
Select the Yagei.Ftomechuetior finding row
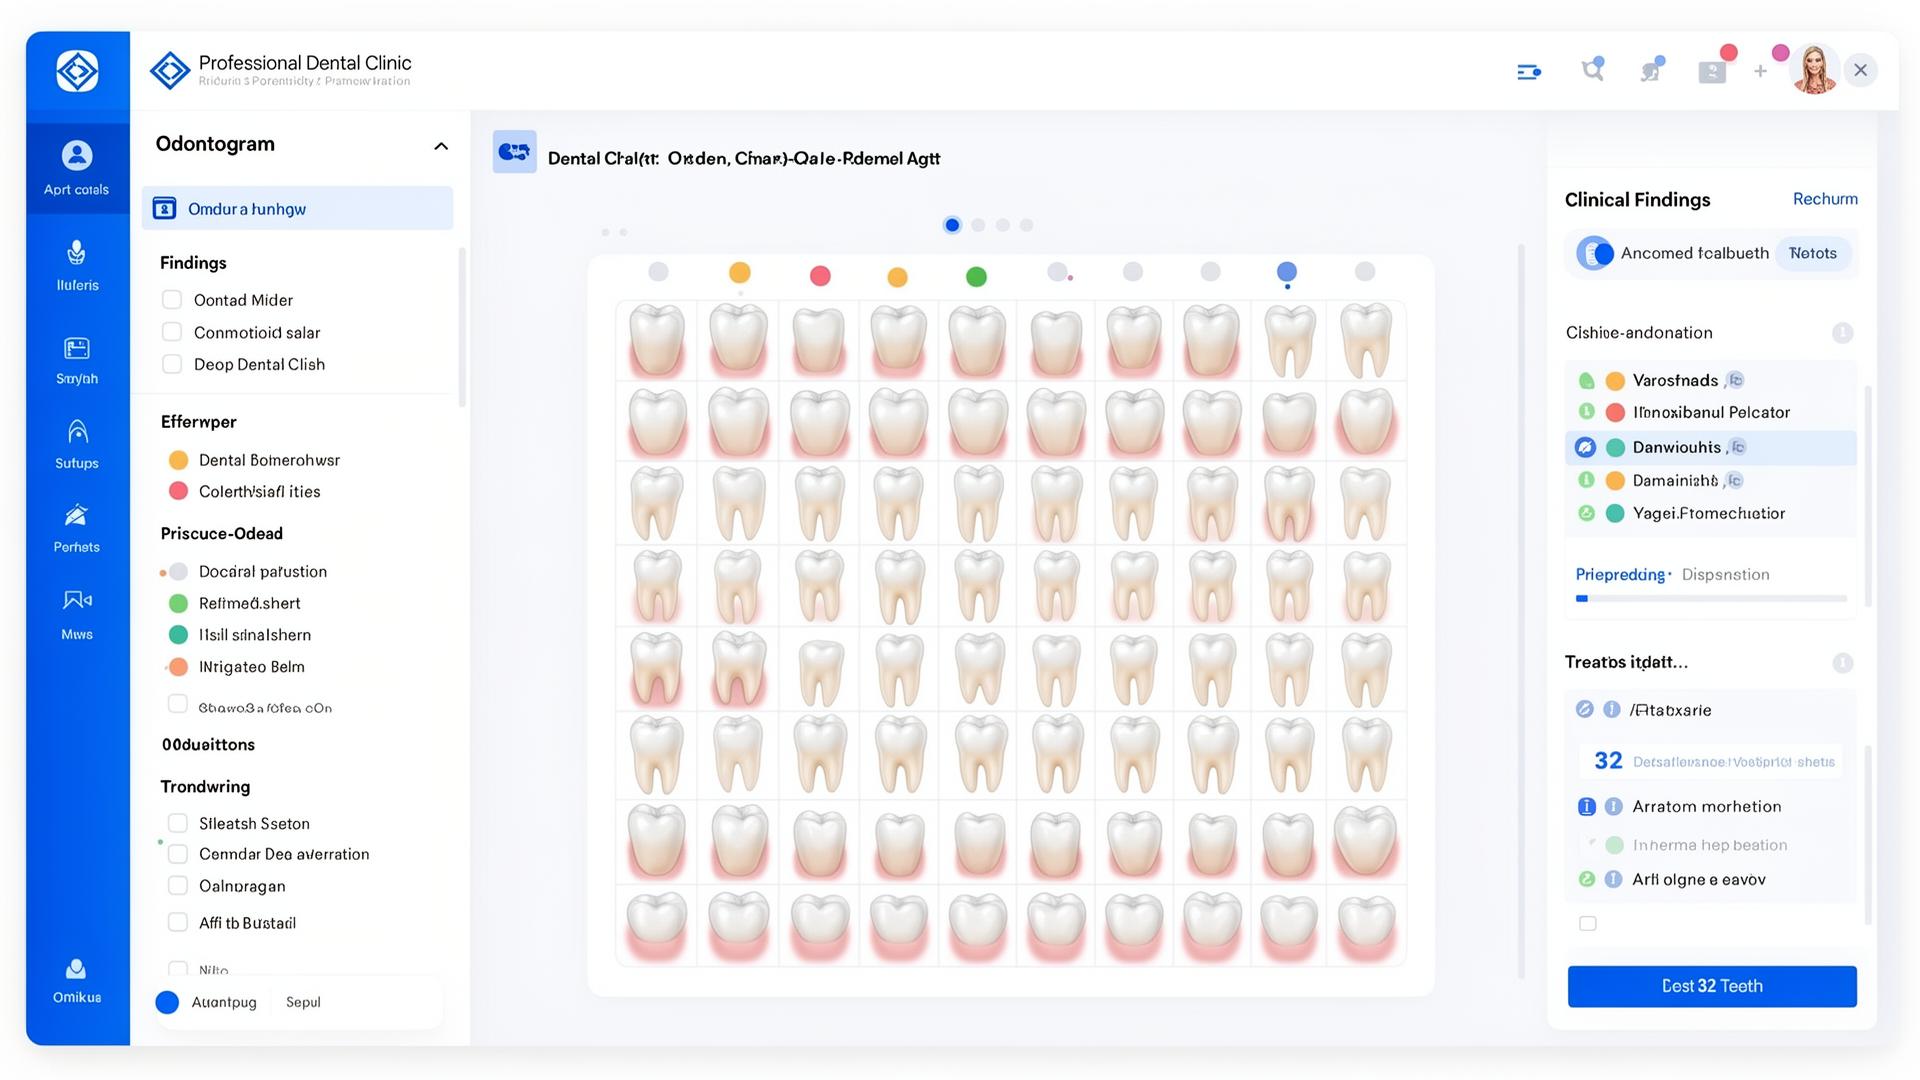tap(1710, 513)
